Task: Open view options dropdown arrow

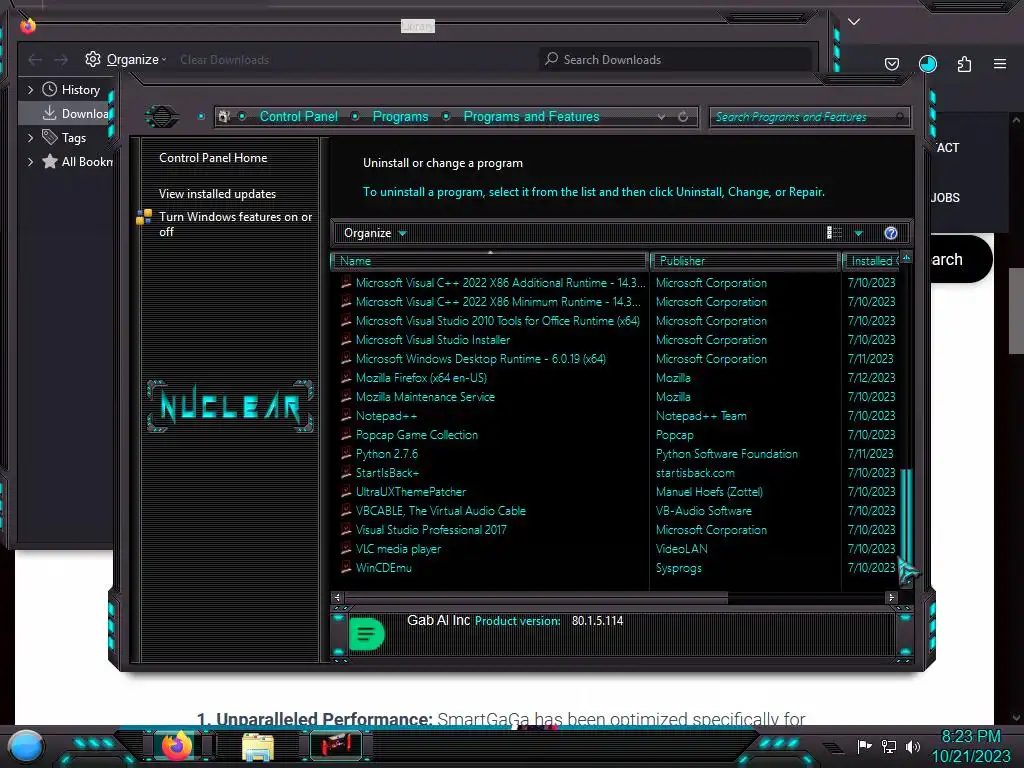Action: point(859,233)
